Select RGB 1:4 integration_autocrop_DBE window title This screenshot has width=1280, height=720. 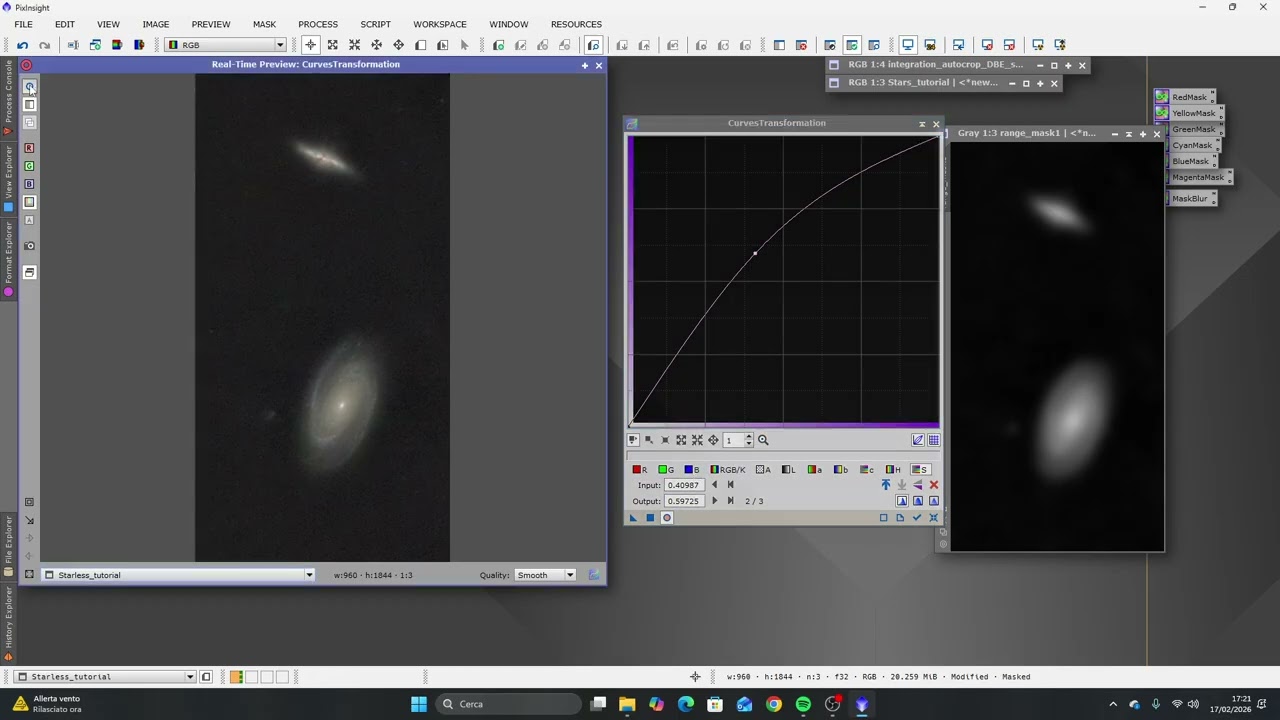click(x=935, y=65)
